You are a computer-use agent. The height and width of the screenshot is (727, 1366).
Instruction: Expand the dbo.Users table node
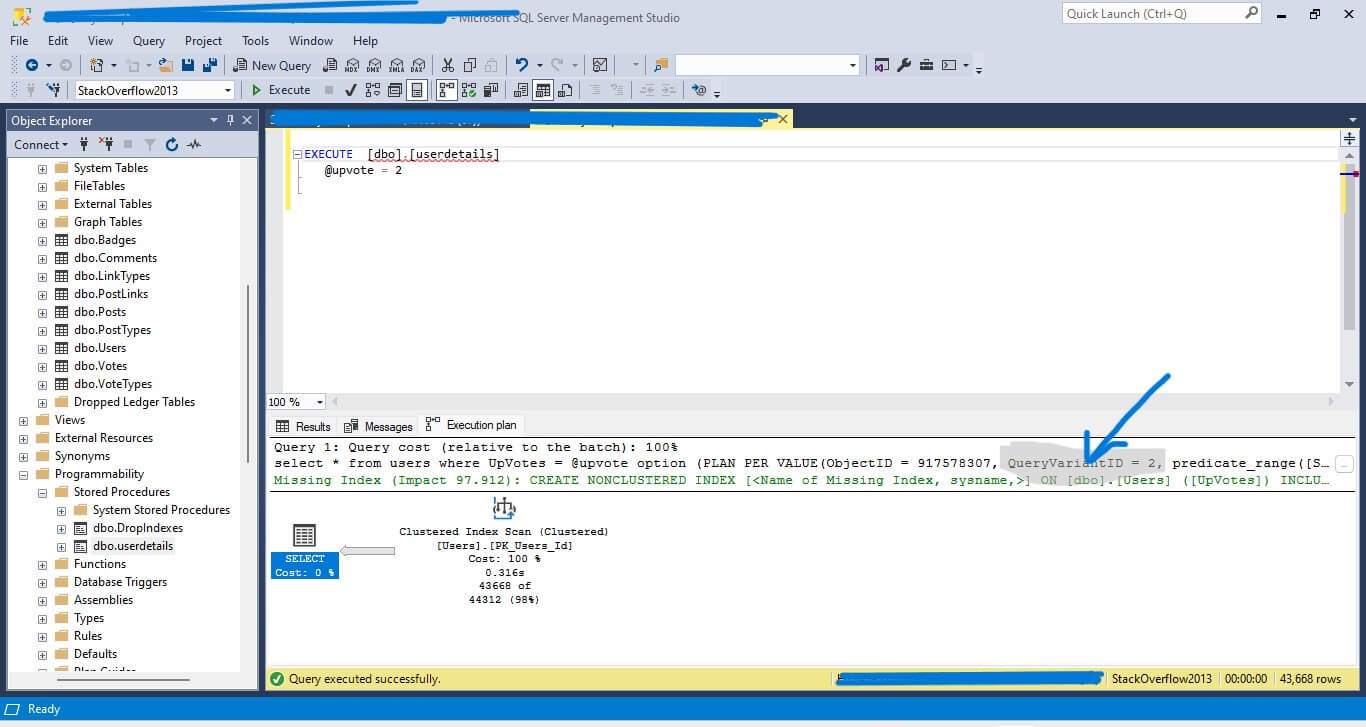click(42, 348)
